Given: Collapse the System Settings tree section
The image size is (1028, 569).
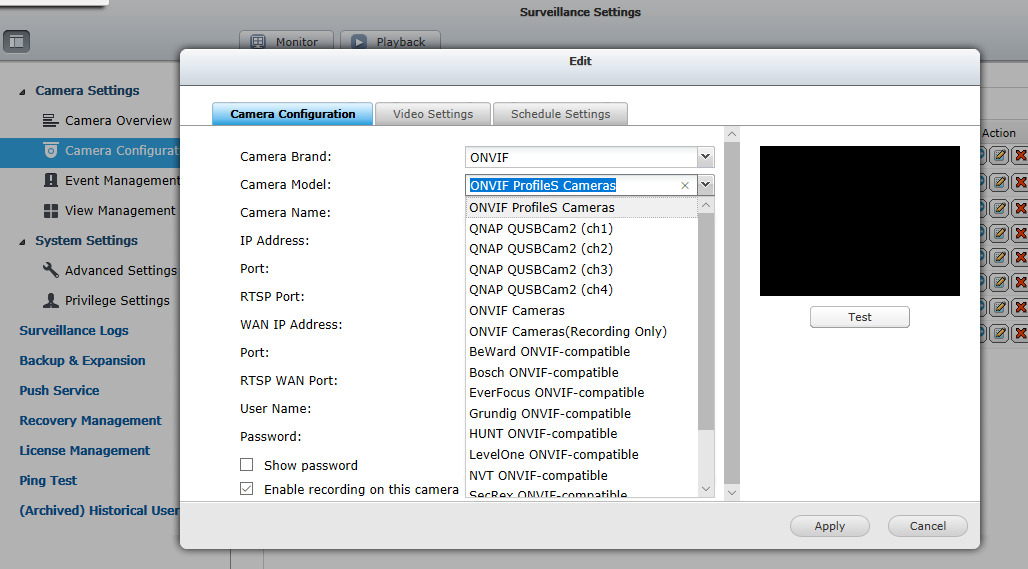Looking at the screenshot, I should 23,241.
